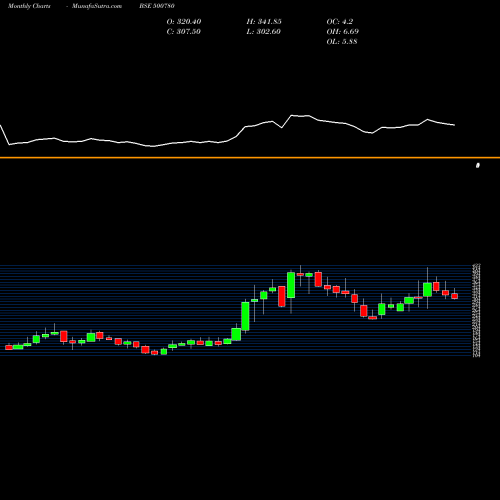Screen dimensions: 500x500
Task: Click the MunafaSutra.com label
Action: pos(97,6)
